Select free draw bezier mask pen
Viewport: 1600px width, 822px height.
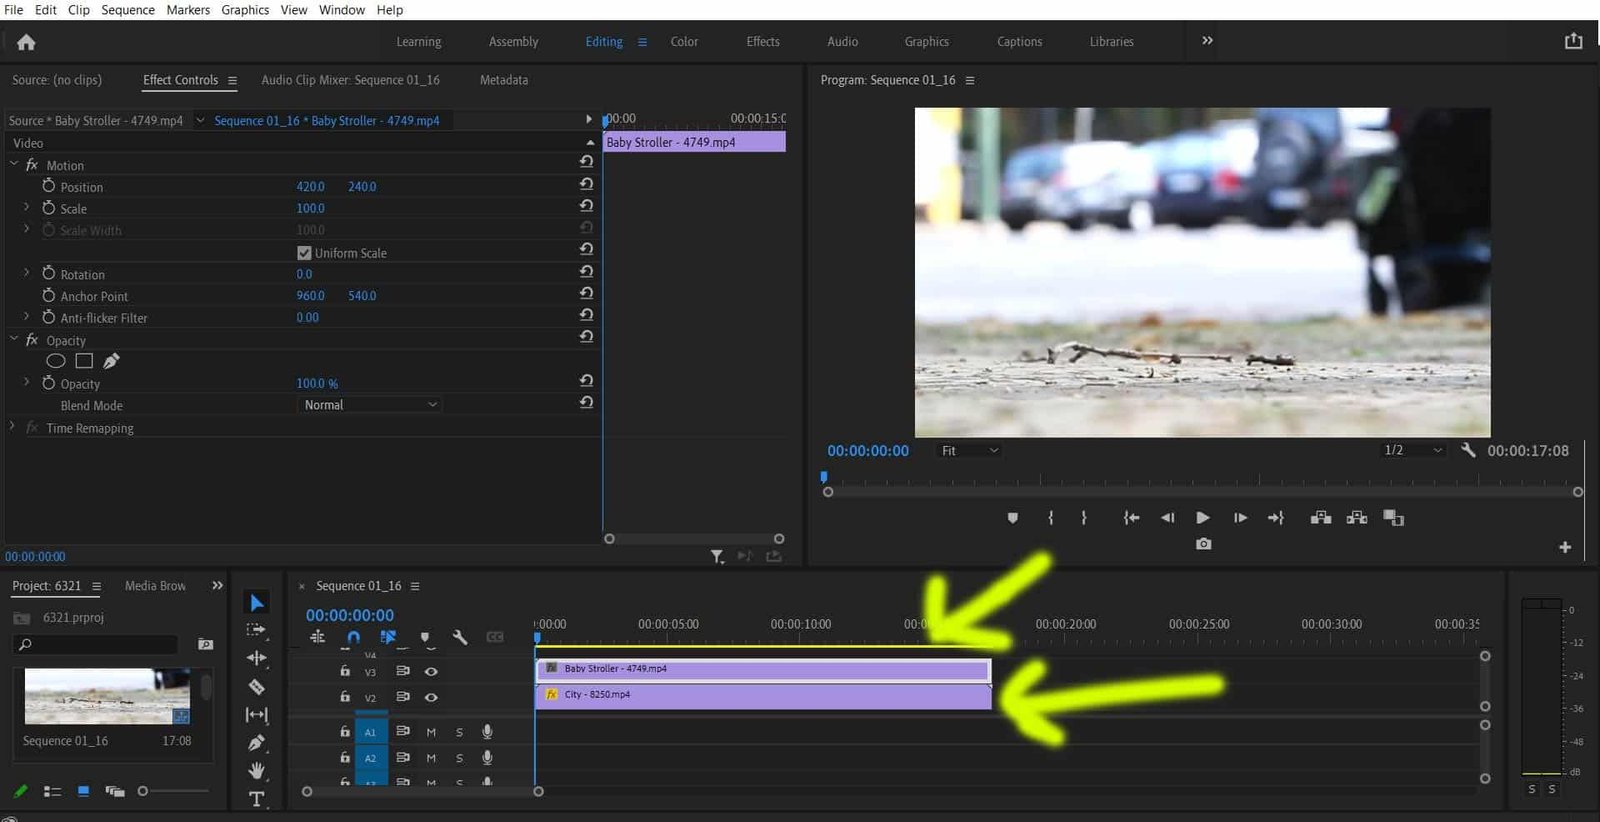[111, 361]
